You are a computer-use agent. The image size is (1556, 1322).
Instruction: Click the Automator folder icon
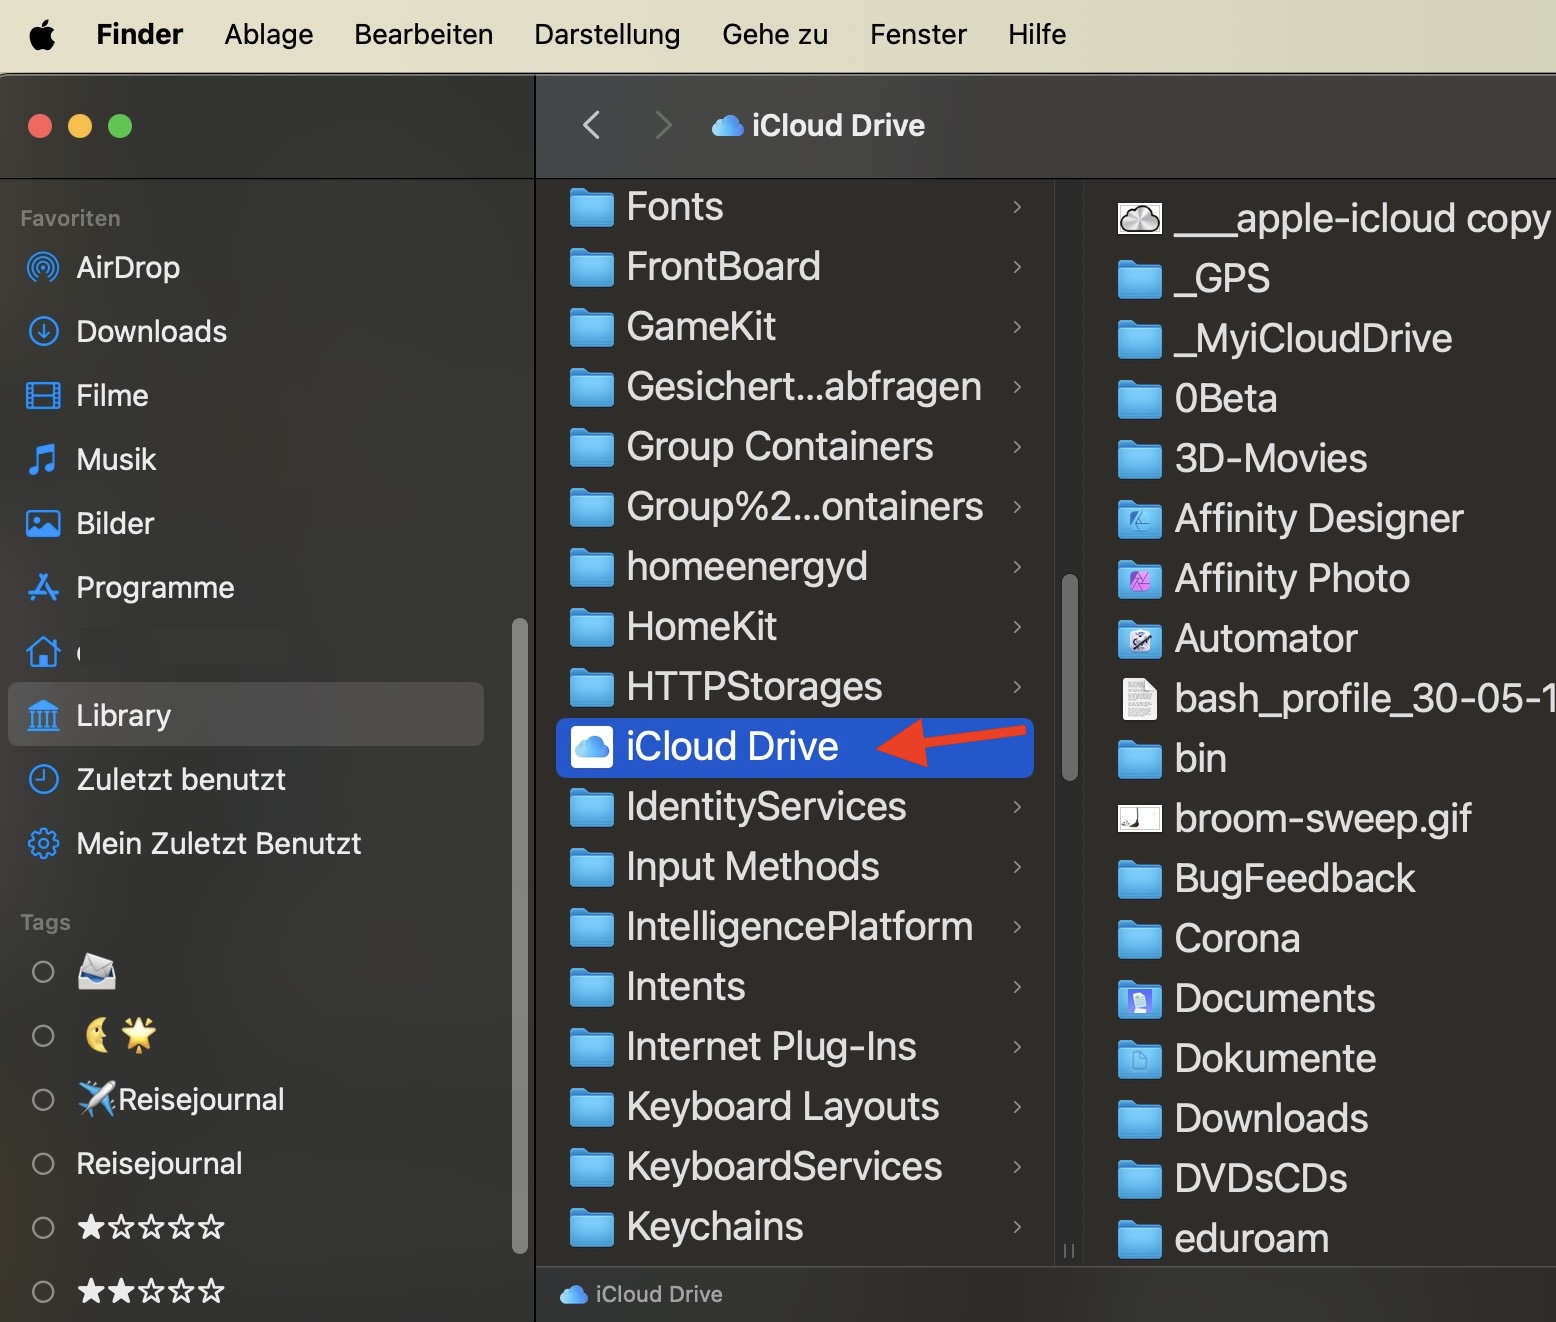[1139, 639]
